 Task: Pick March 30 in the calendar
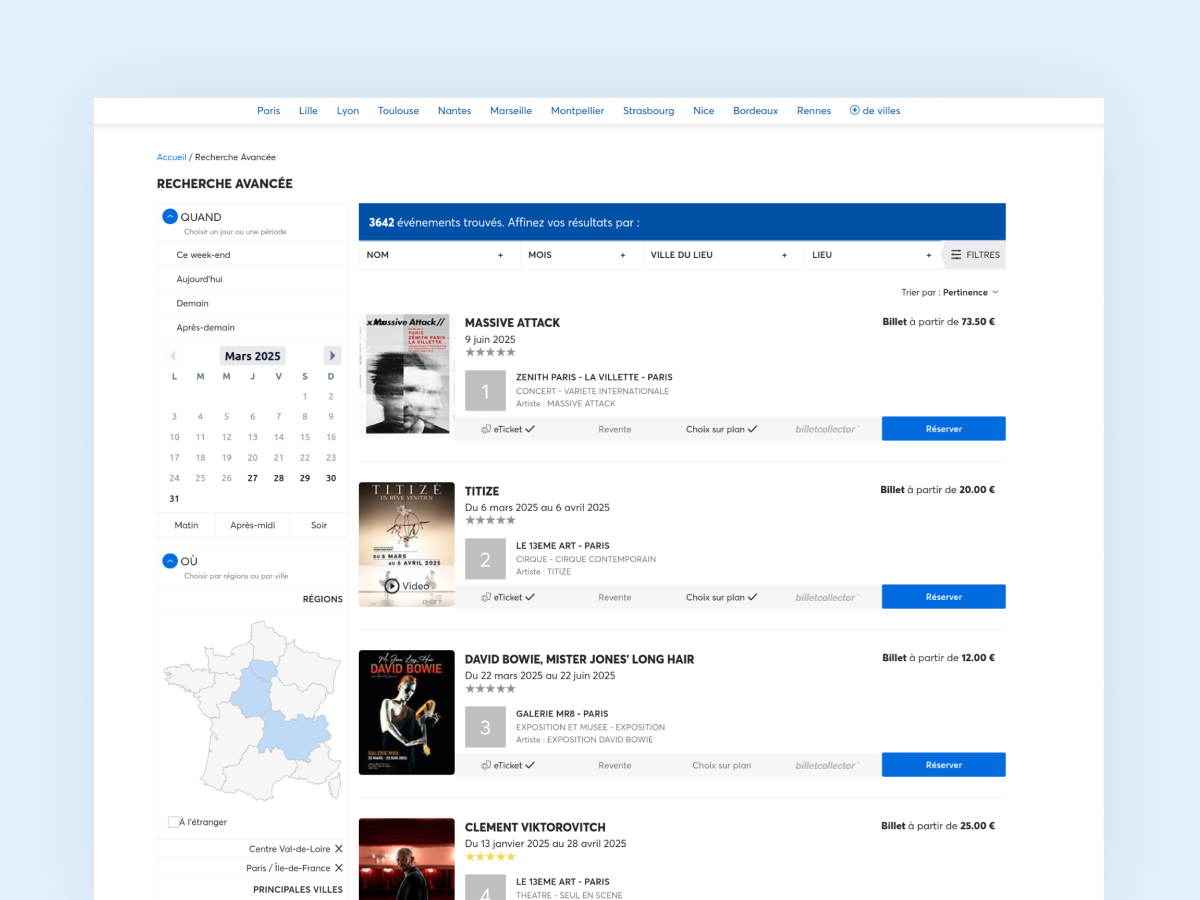(331, 478)
